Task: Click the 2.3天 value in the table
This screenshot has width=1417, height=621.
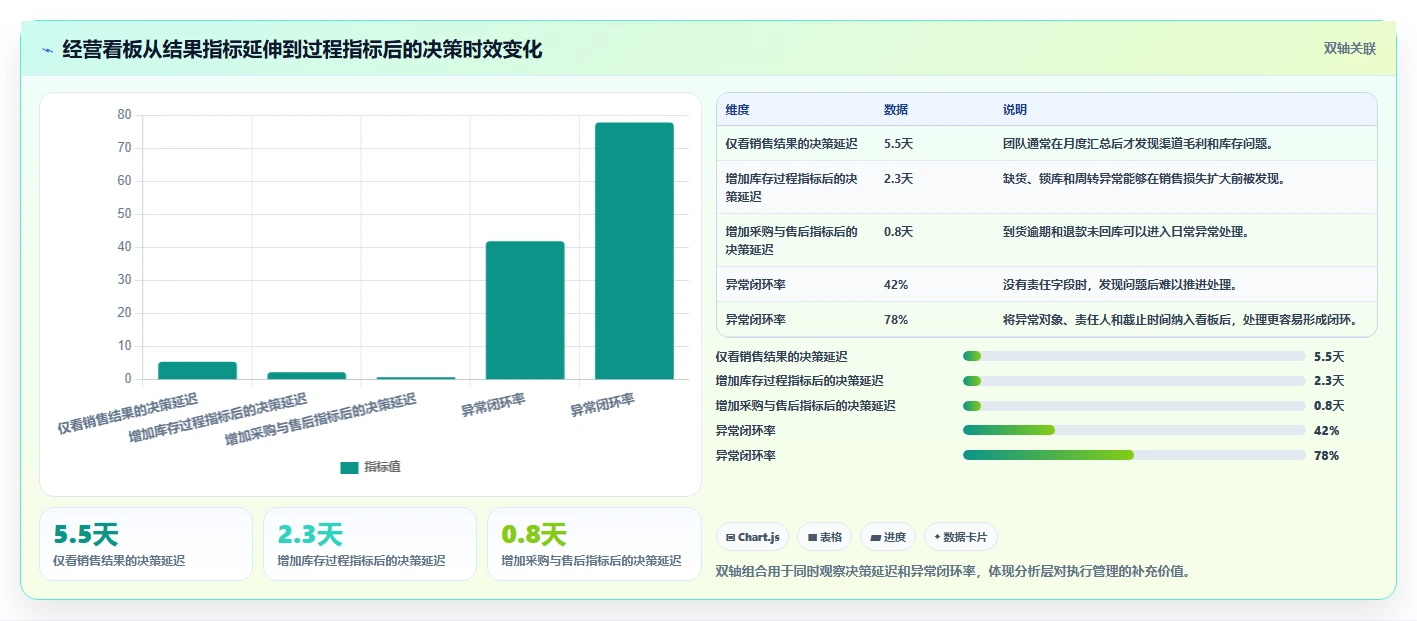Action: [x=898, y=179]
